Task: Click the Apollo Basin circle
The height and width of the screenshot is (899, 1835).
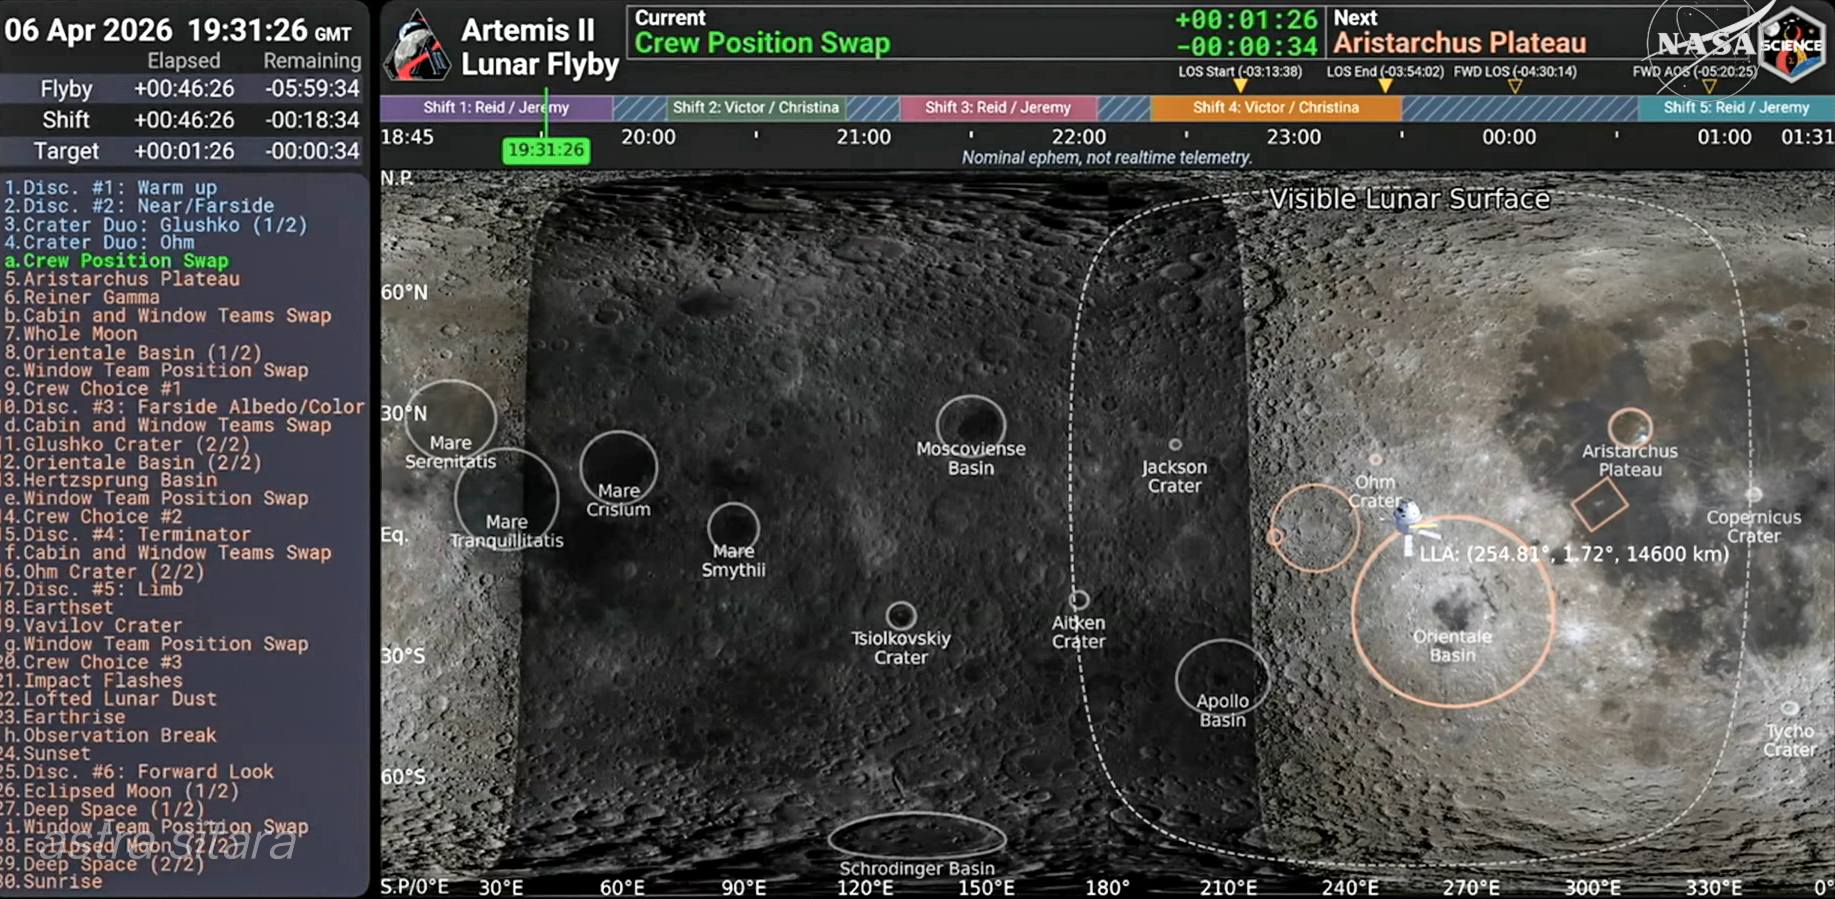Action: click(1222, 677)
